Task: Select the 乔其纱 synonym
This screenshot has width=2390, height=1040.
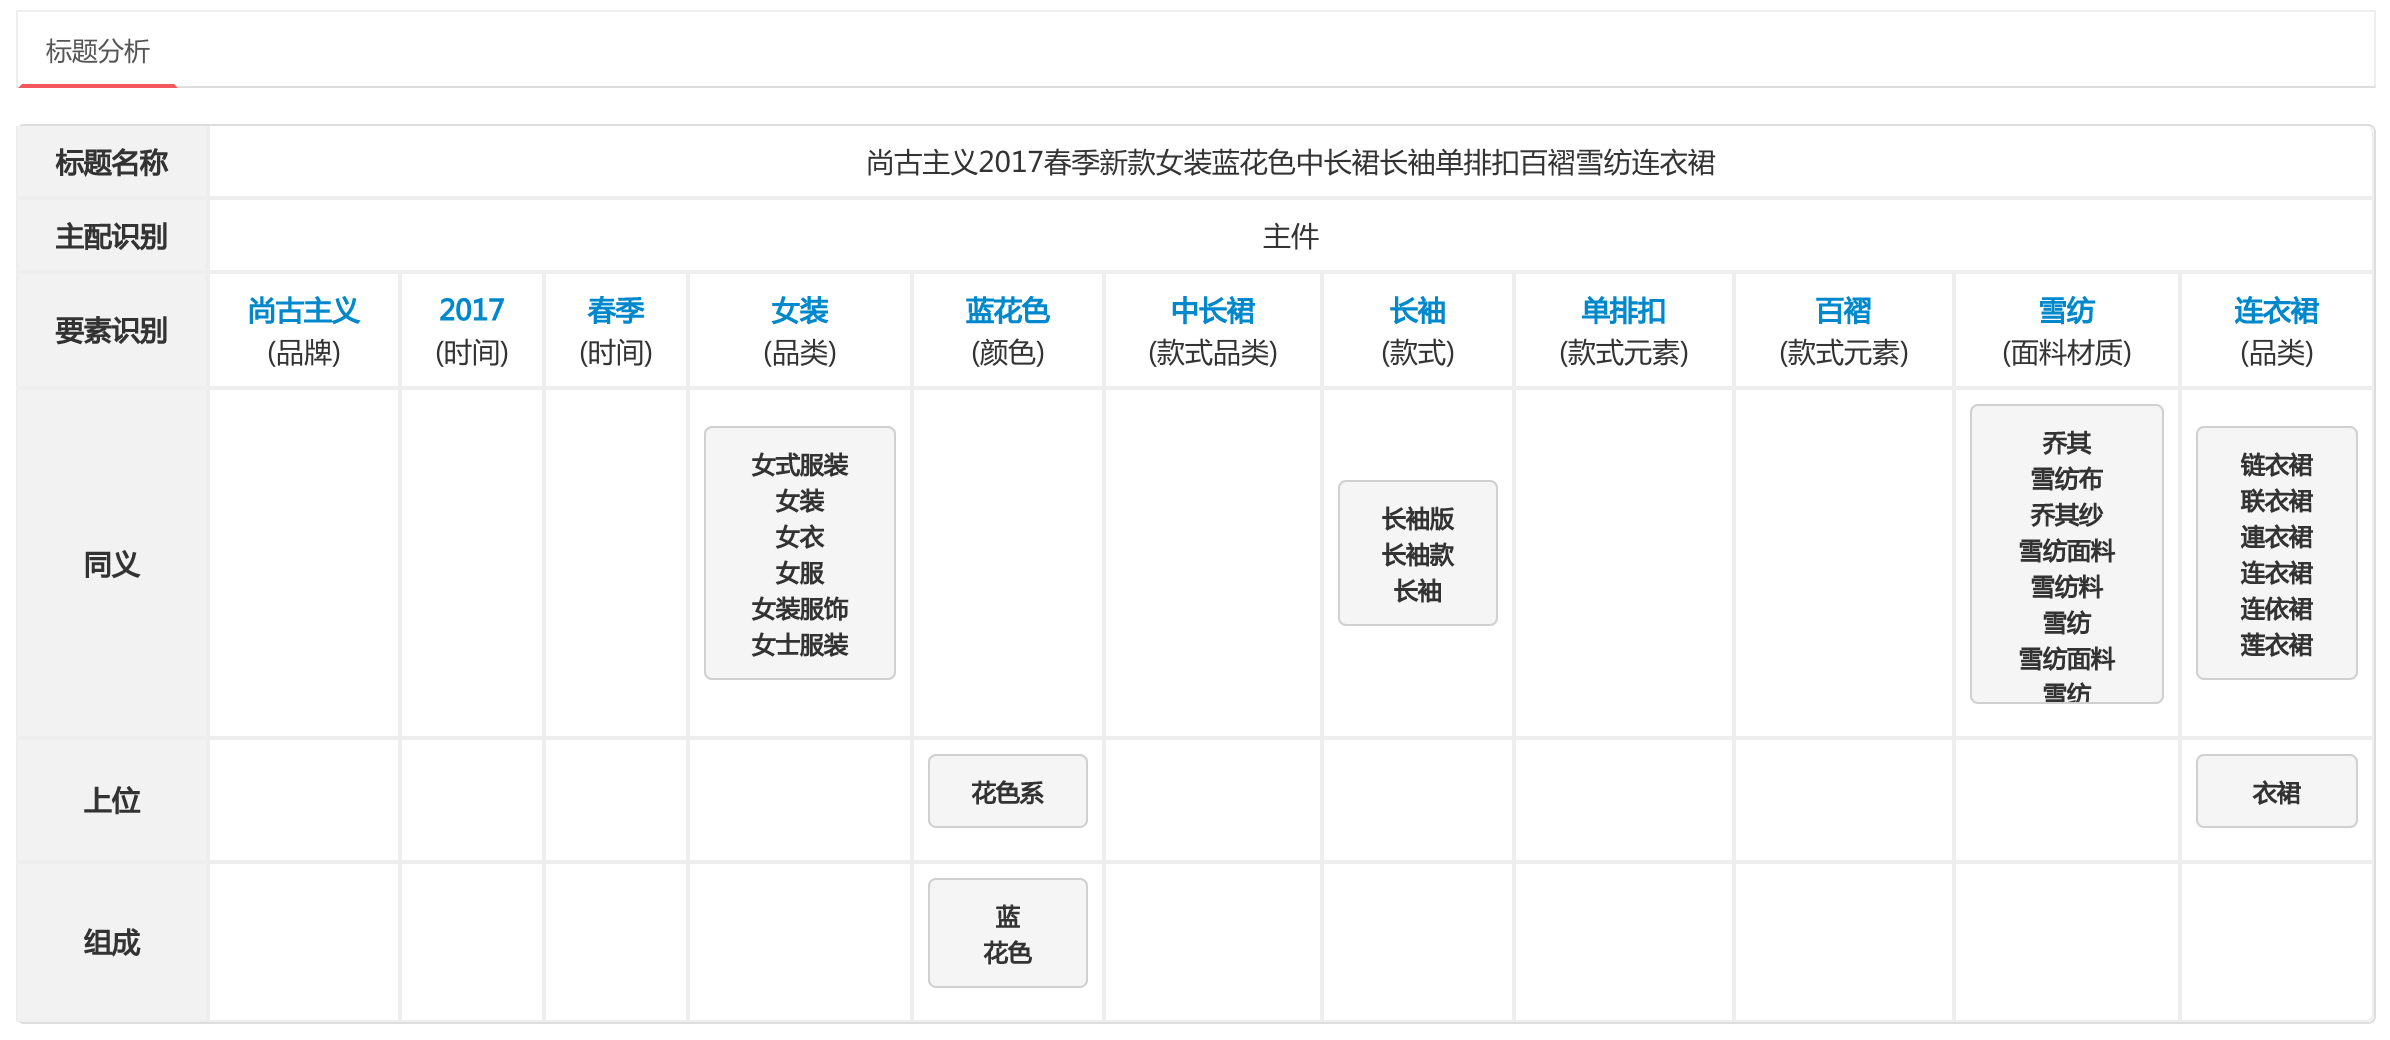Action: pos(2067,515)
